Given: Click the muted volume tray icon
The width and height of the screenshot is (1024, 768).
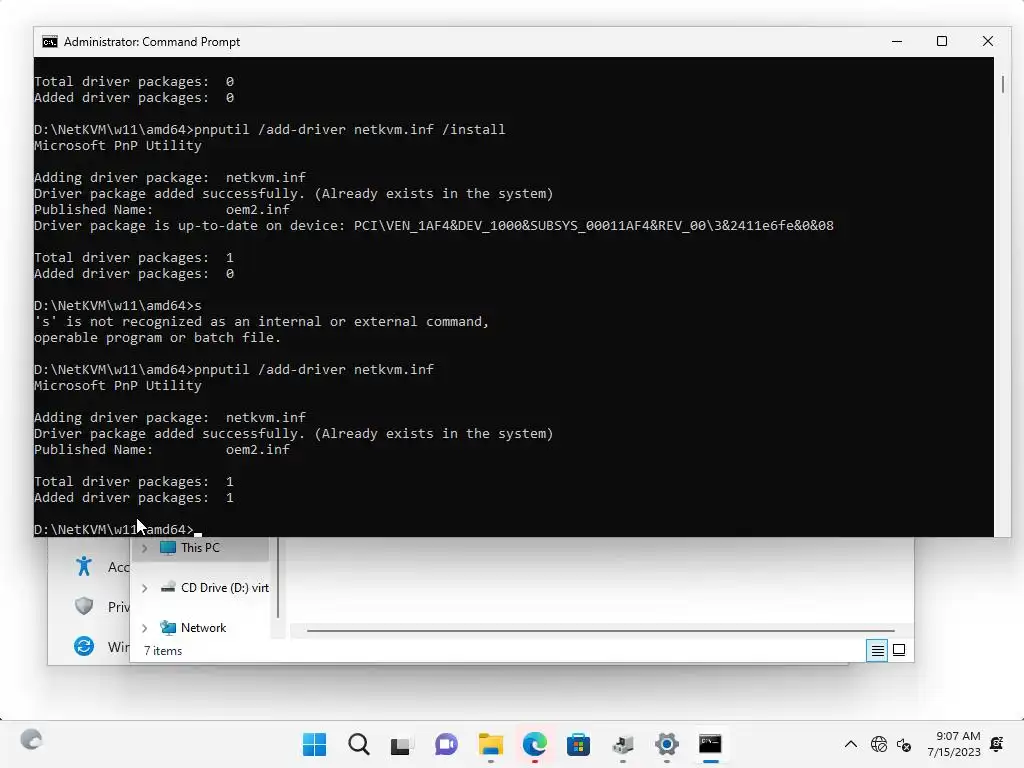Looking at the screenshot, I should click(904, 744).
